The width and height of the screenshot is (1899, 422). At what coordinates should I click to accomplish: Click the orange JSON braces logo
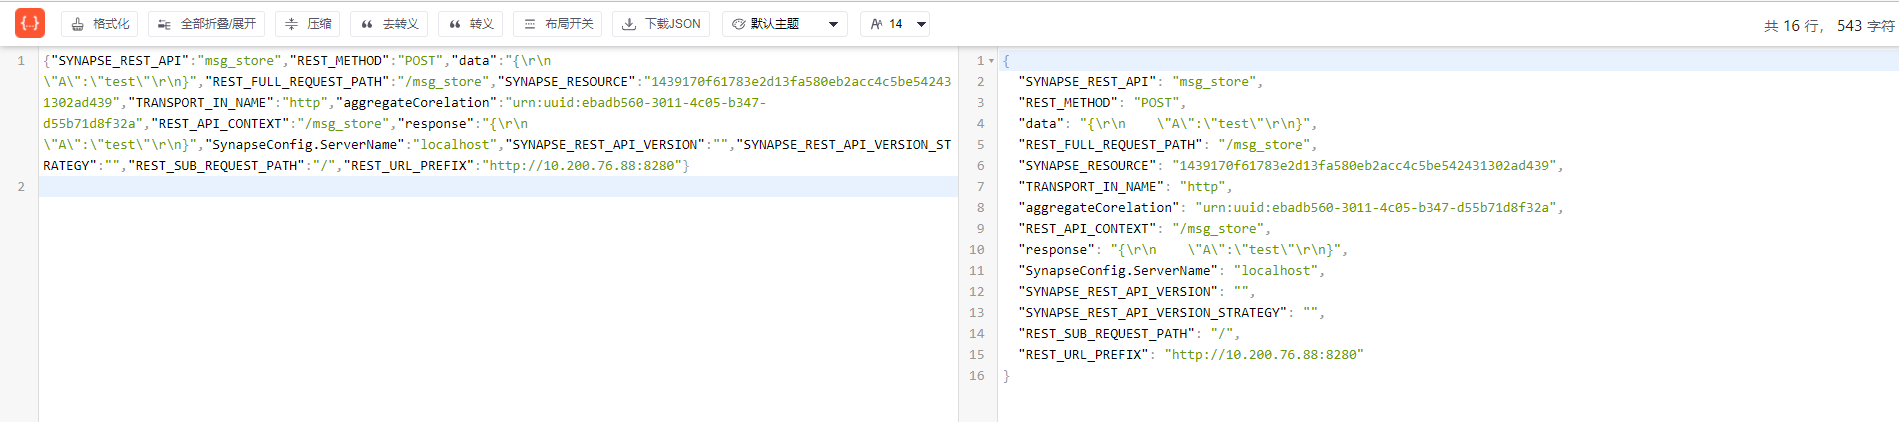[30, 23]
